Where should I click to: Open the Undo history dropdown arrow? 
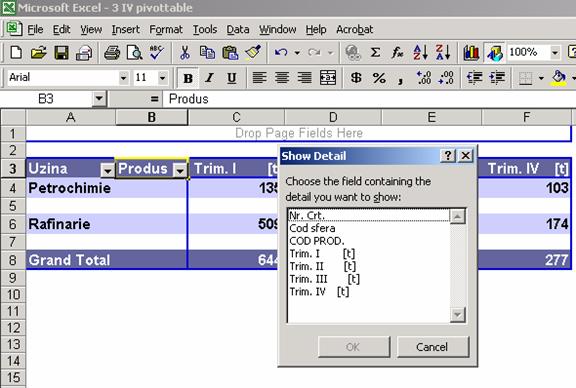pos(297,53)
